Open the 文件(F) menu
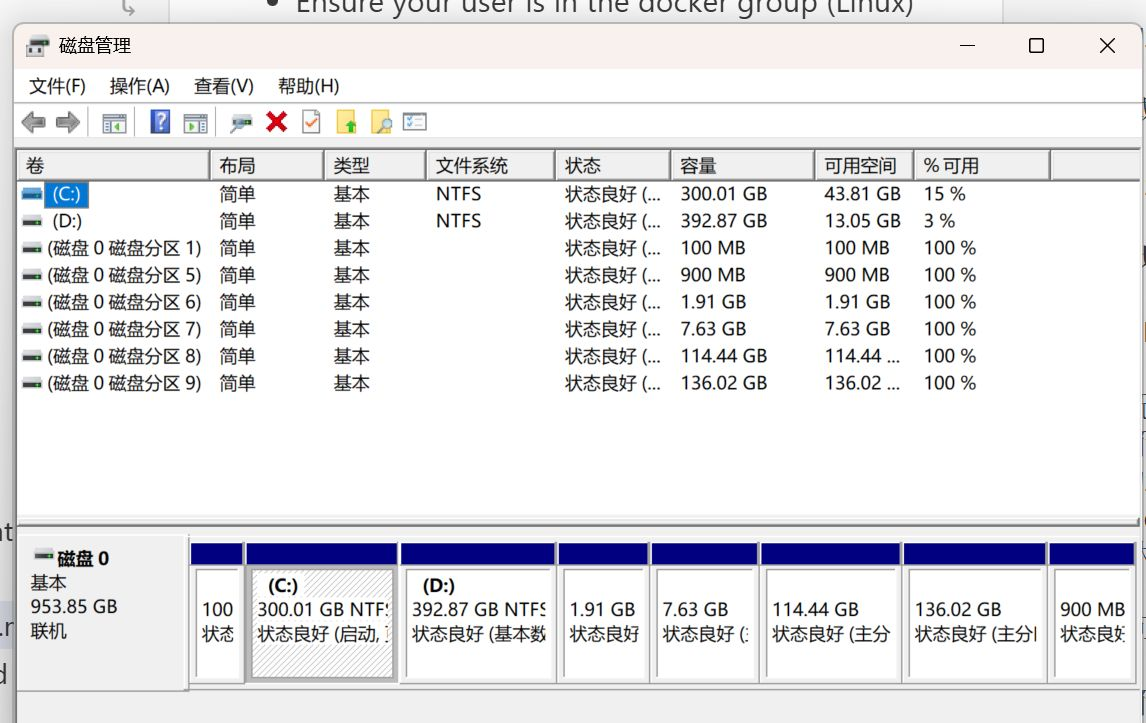The height and width of the screenshot is (723, 1146). coord(57,86)
